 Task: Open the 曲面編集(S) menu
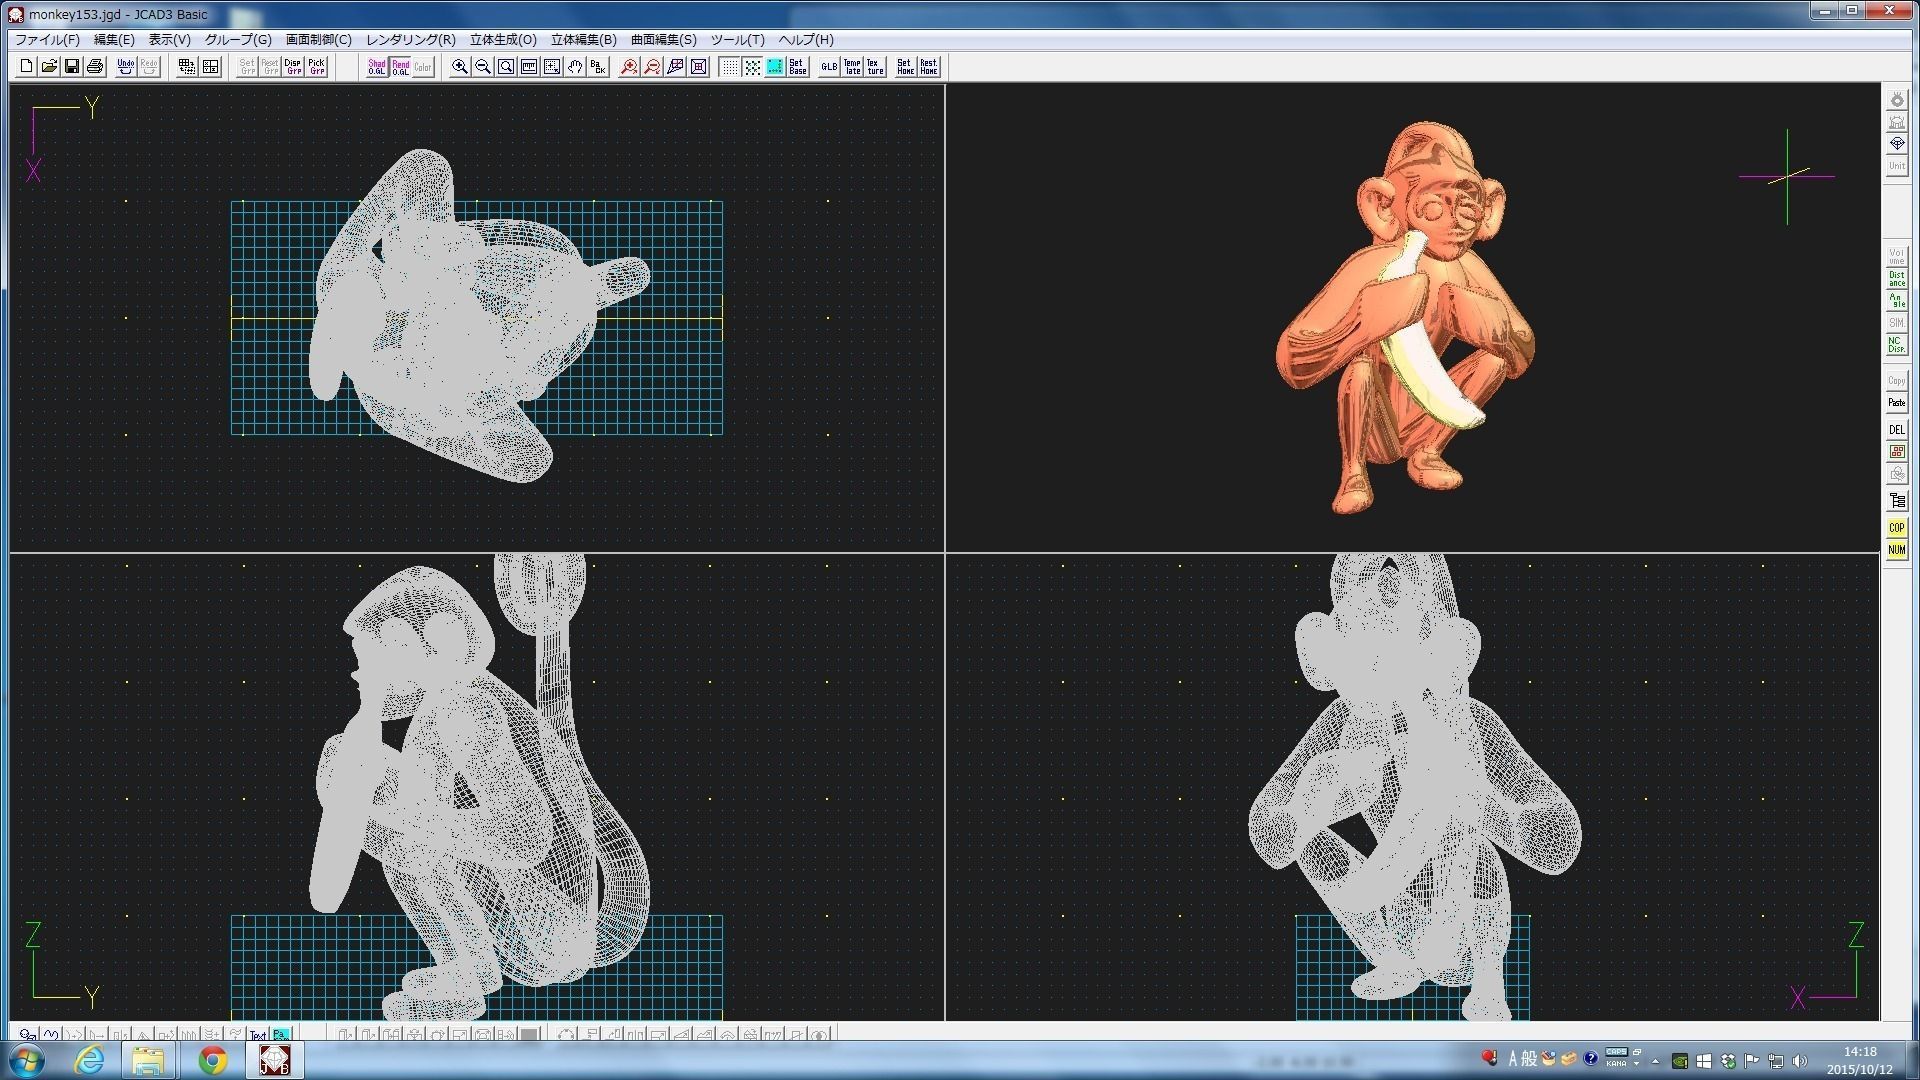(664, 40)
